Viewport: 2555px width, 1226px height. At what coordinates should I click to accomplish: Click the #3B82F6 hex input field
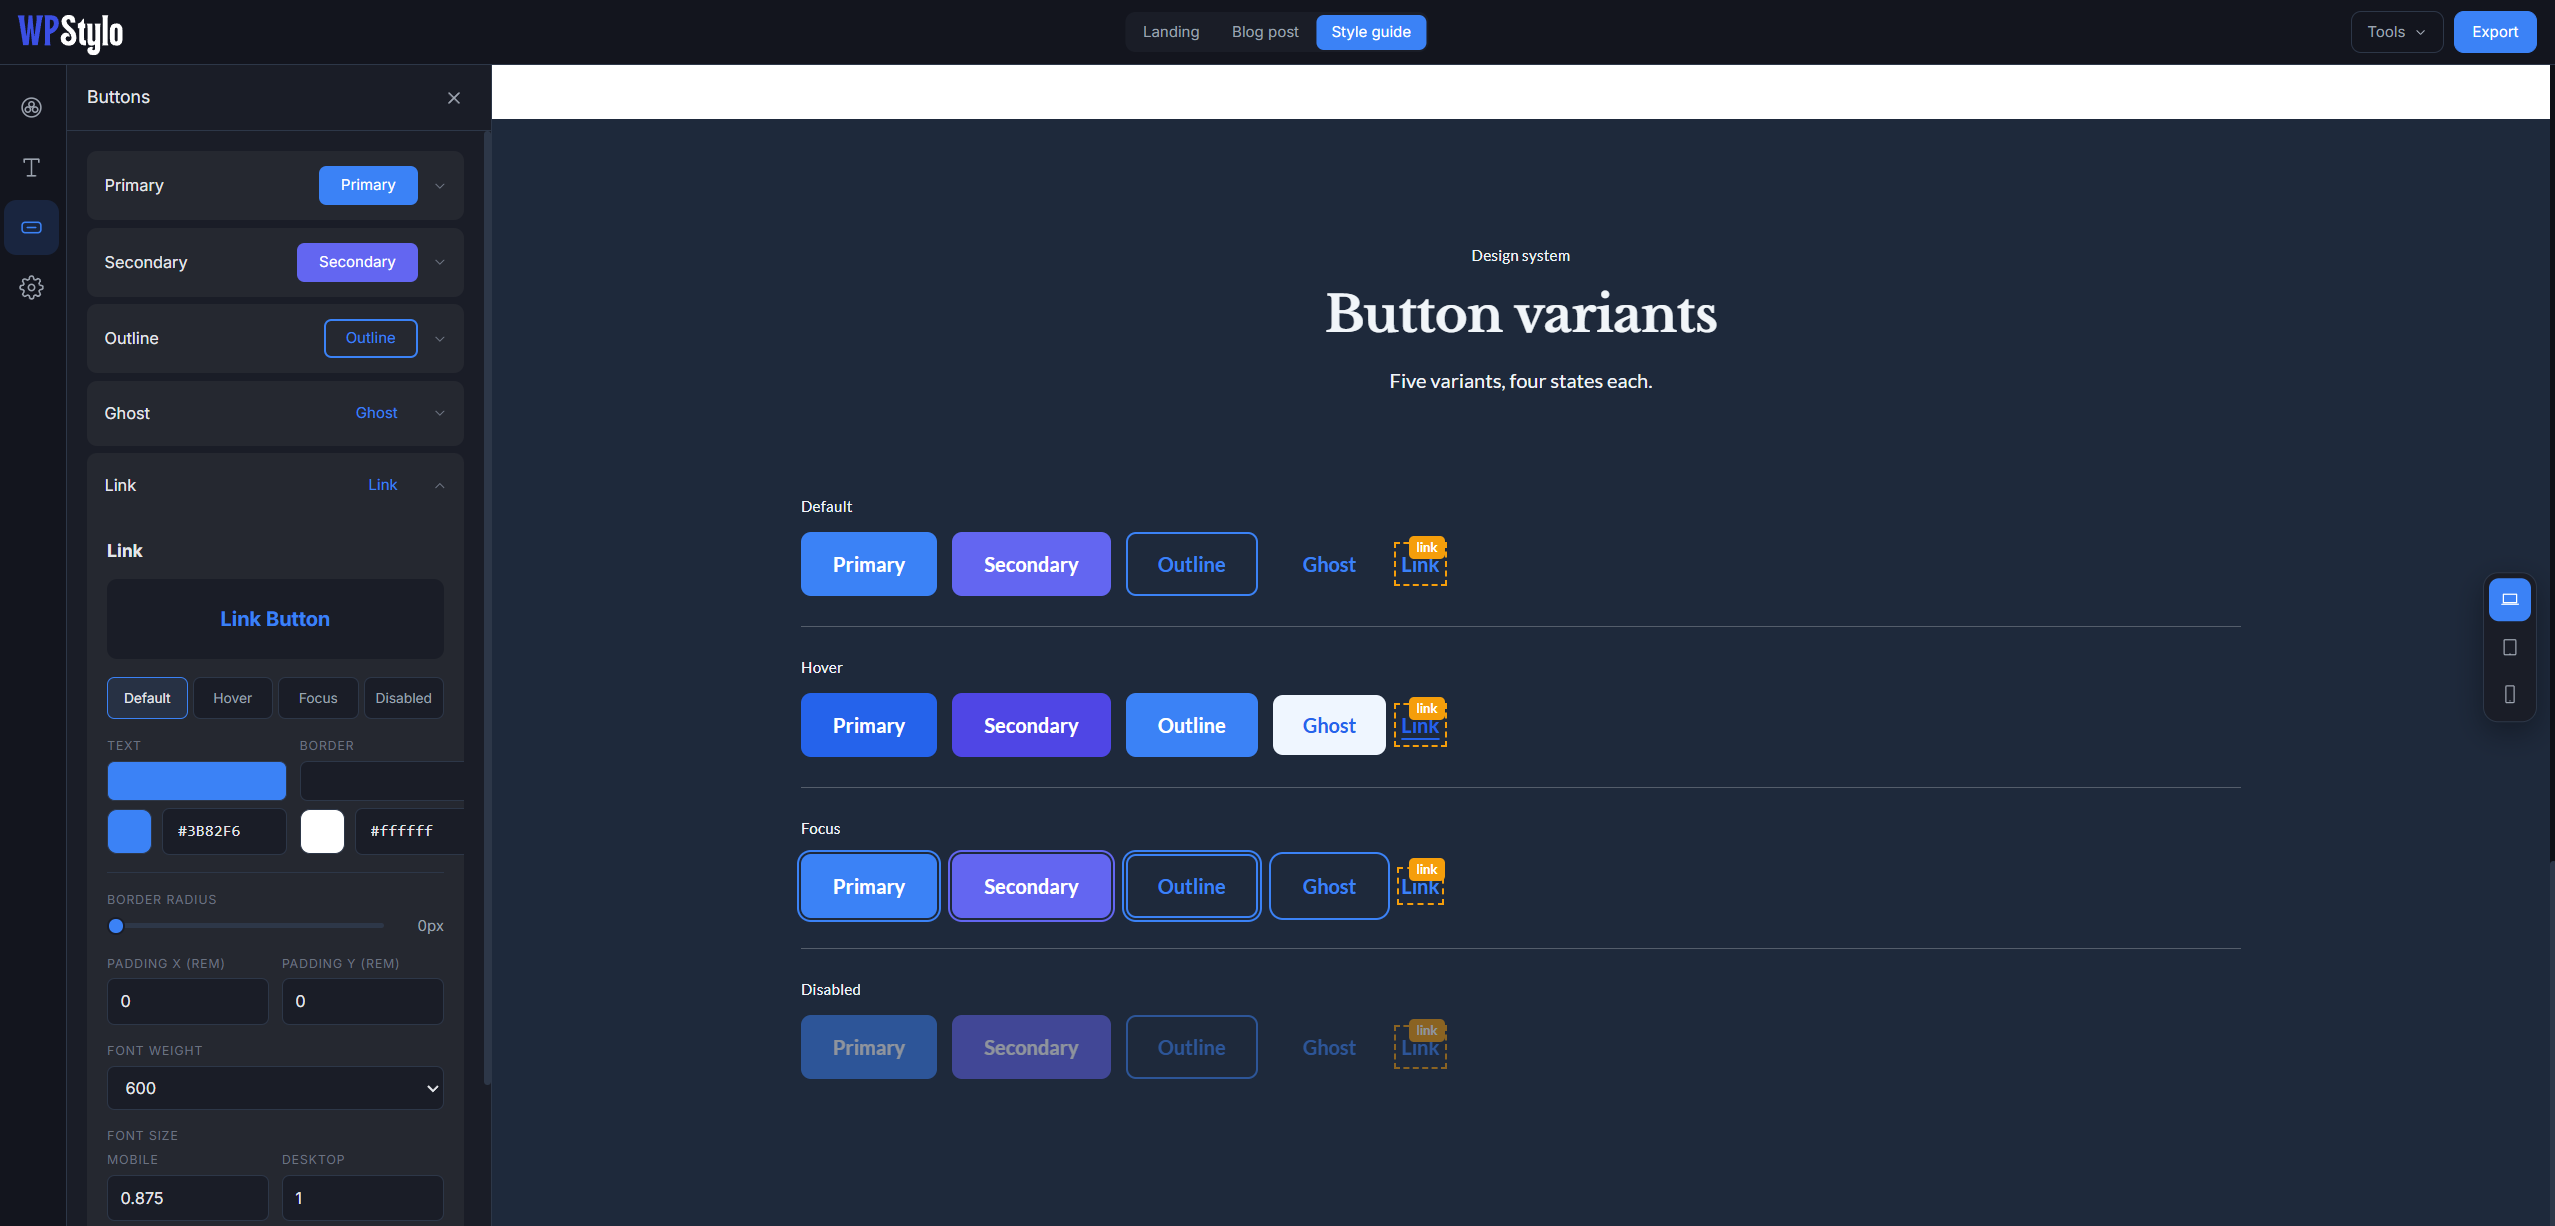tap(224, 831)
